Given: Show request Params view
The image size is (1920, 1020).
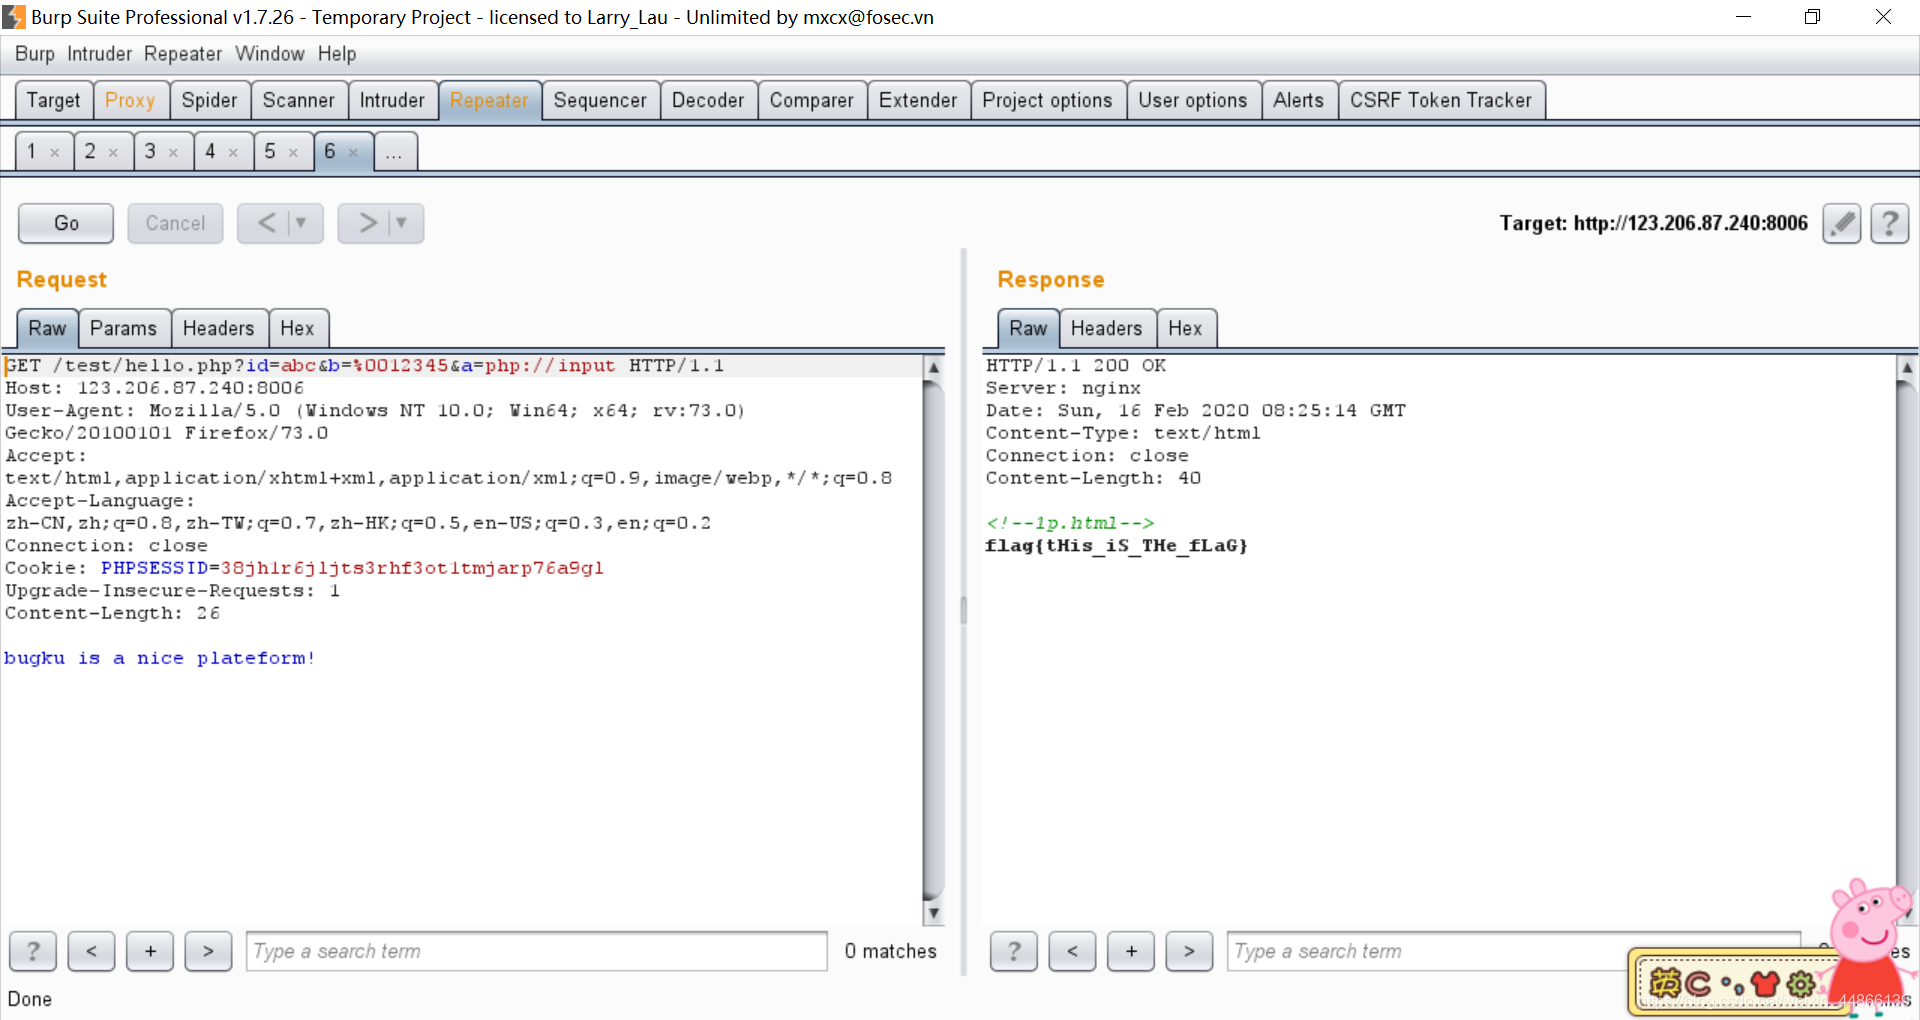Looking at the screenshot, I should (x=123, y=329).
